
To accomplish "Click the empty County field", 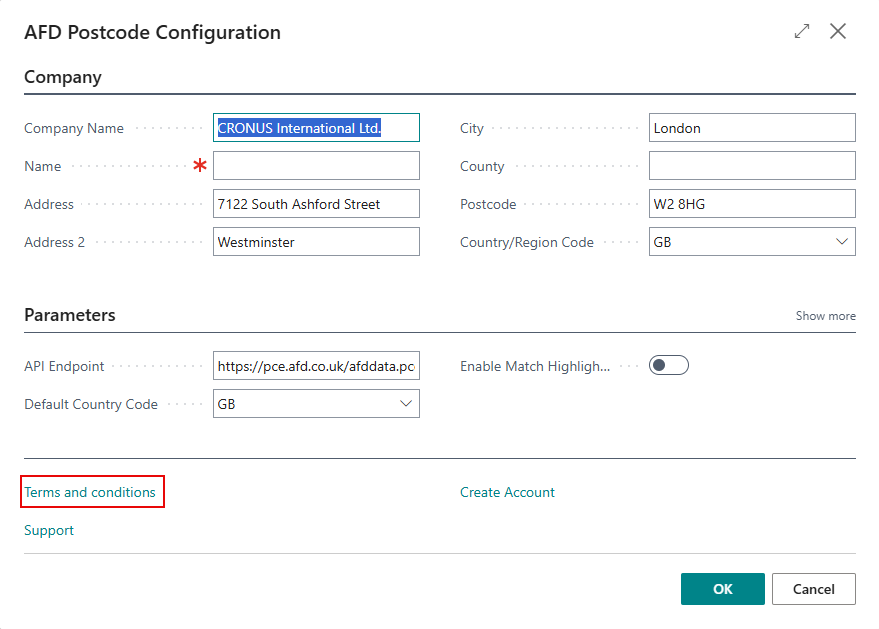I will (752, 165).
